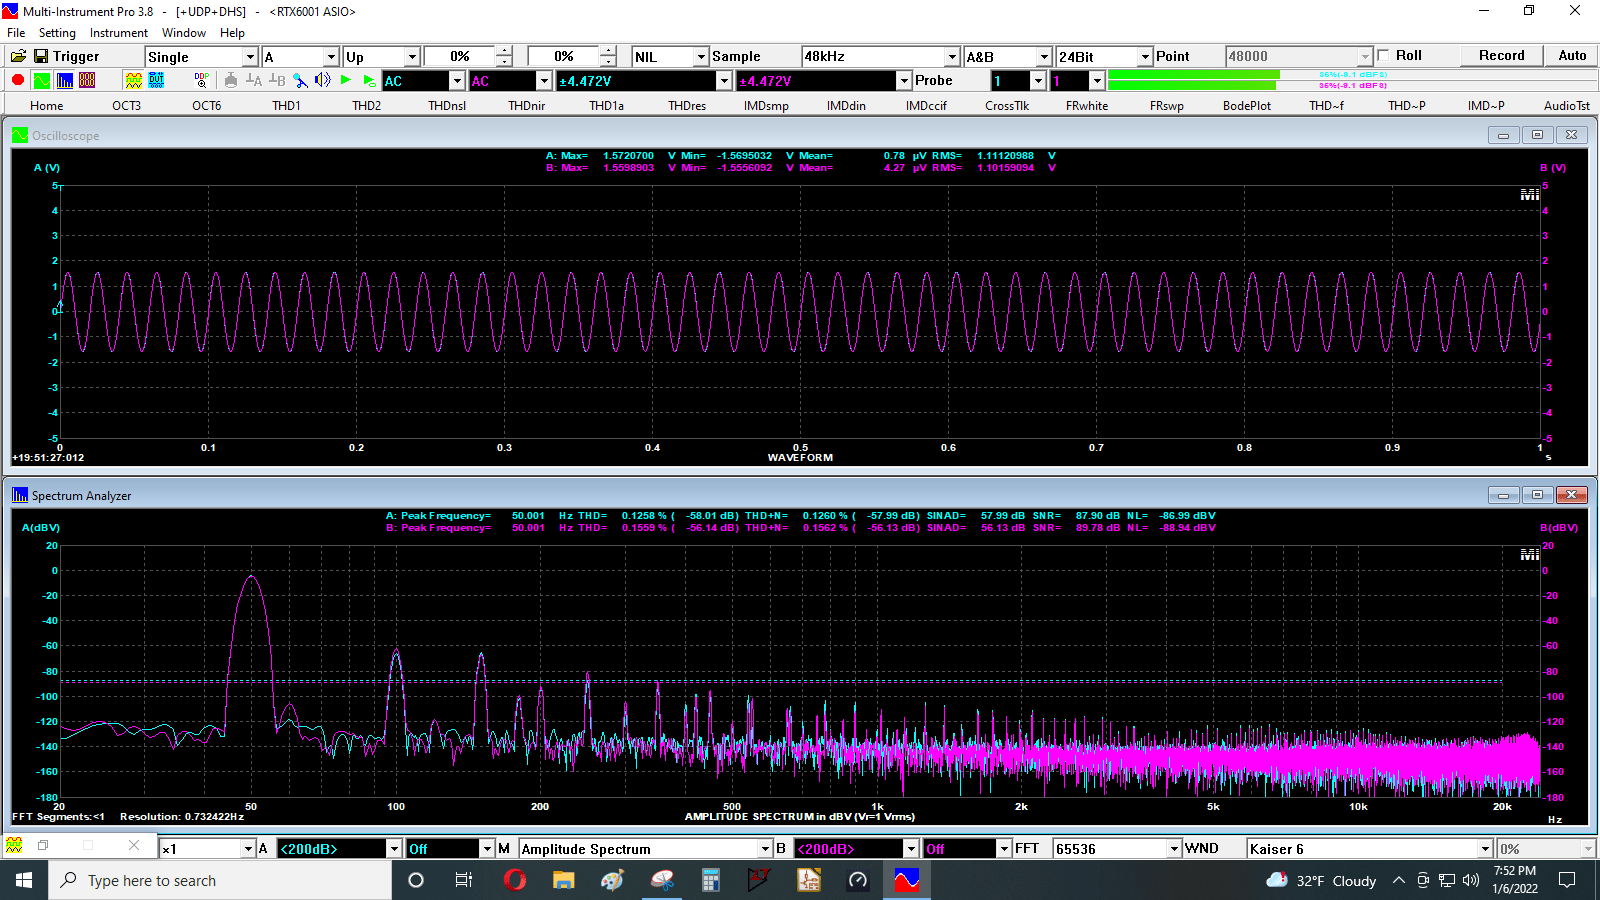Click the Auto button

1572,56
